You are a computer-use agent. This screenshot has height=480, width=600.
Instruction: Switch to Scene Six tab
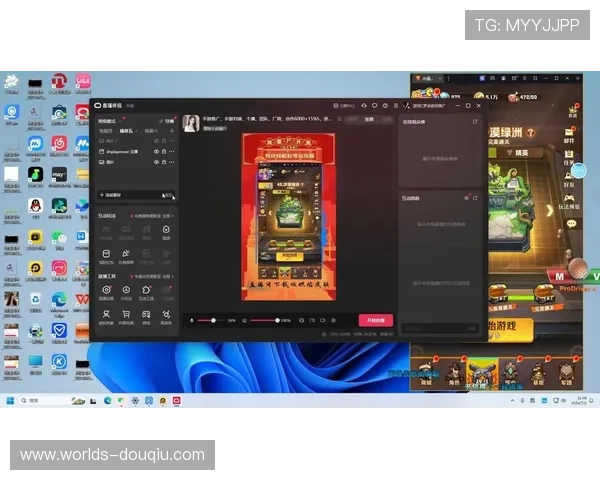pos(151,131)
